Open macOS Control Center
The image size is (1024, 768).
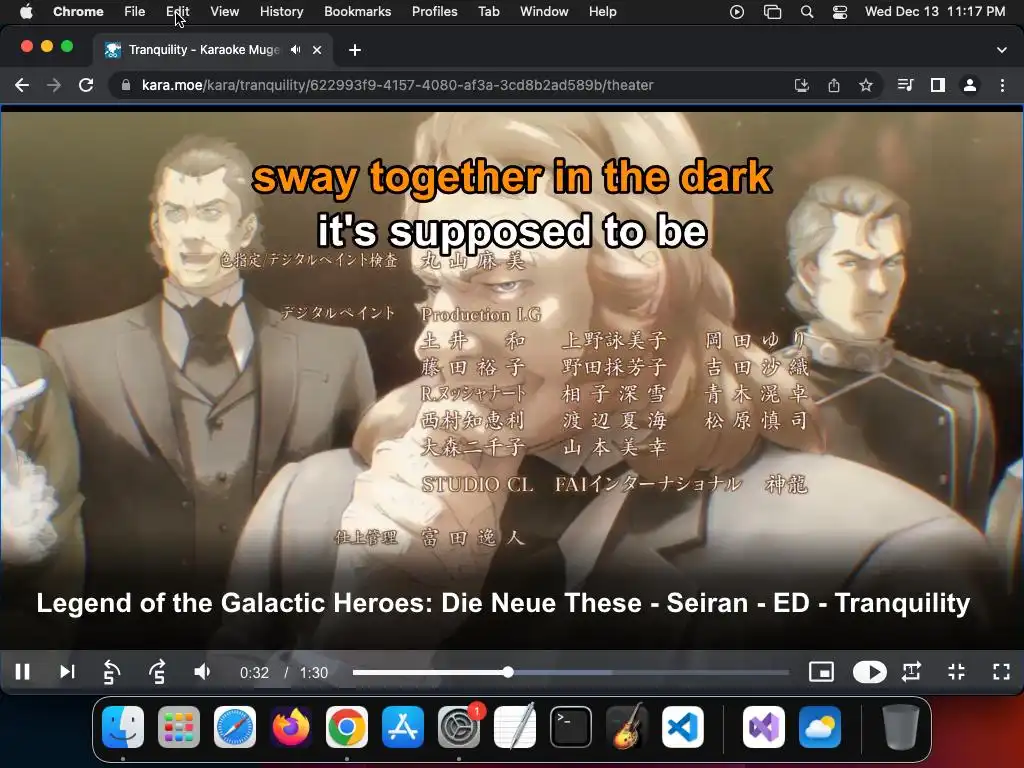[x=840, y=11]
